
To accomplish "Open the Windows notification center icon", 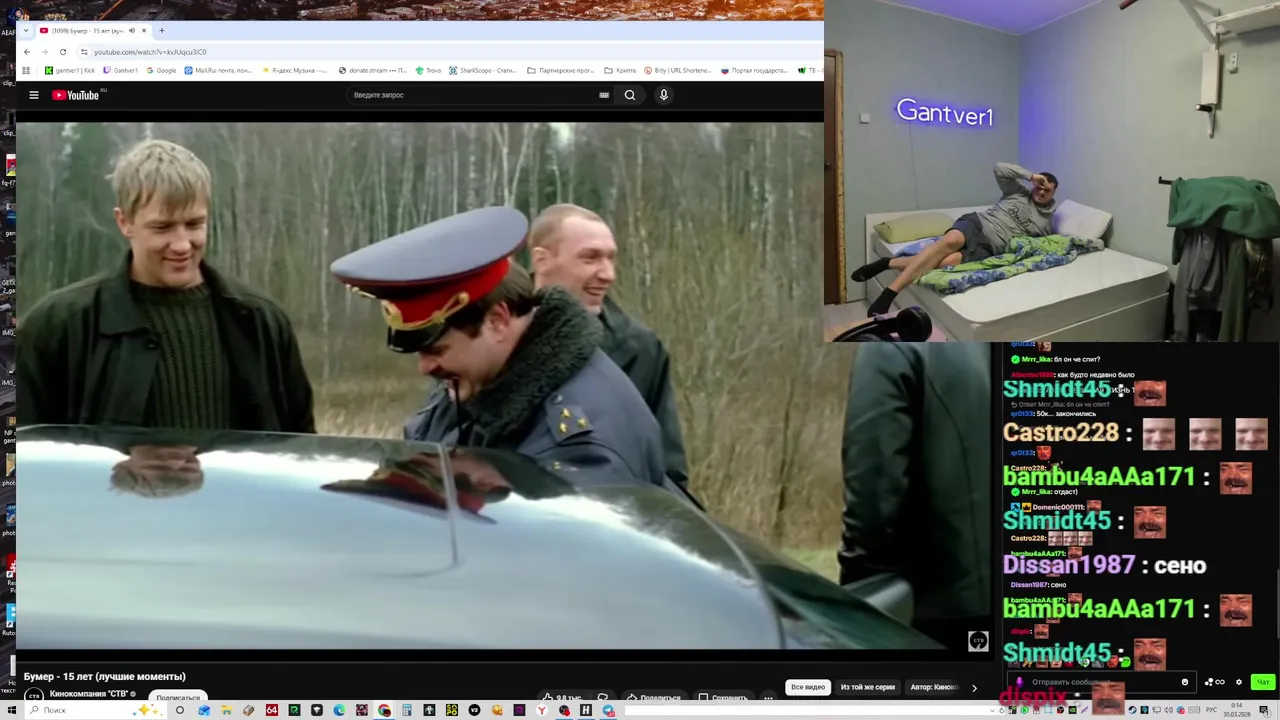I will [1264, 710].
